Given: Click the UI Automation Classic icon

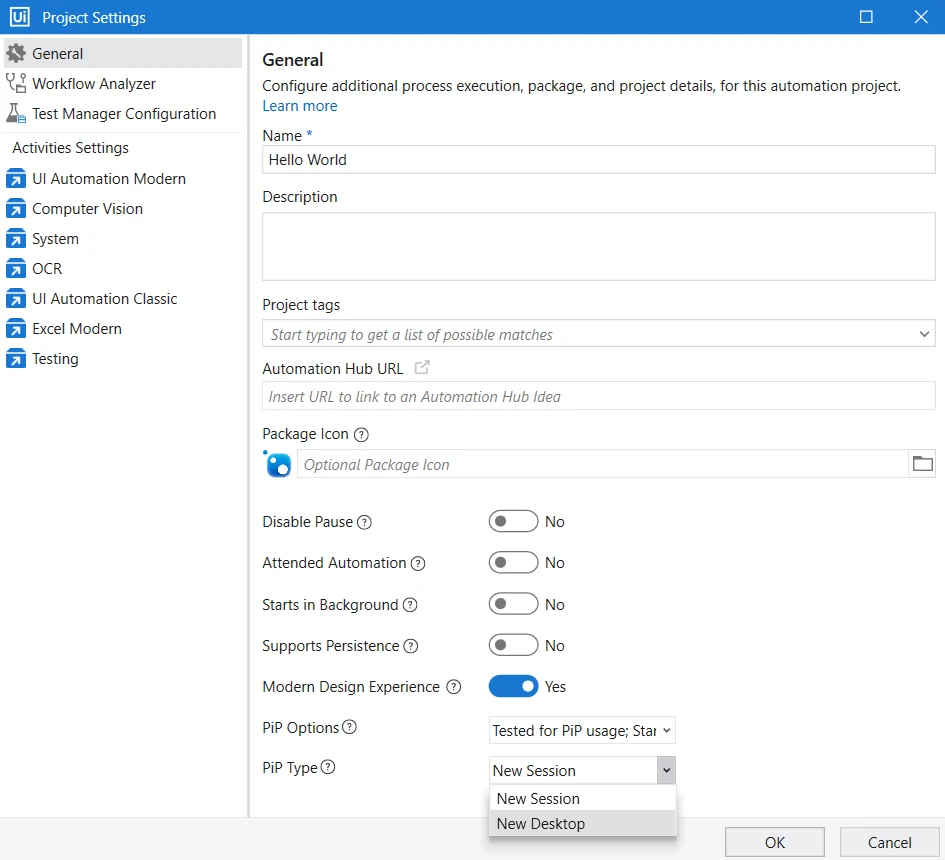Looking at the screenshot, I should [16, 298].
